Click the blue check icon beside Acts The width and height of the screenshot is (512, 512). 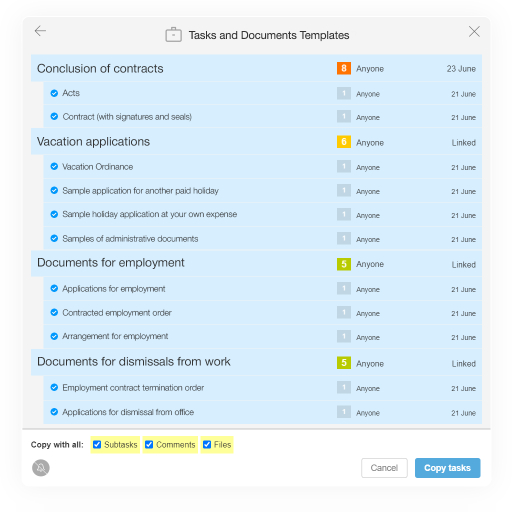coord(54,93)
